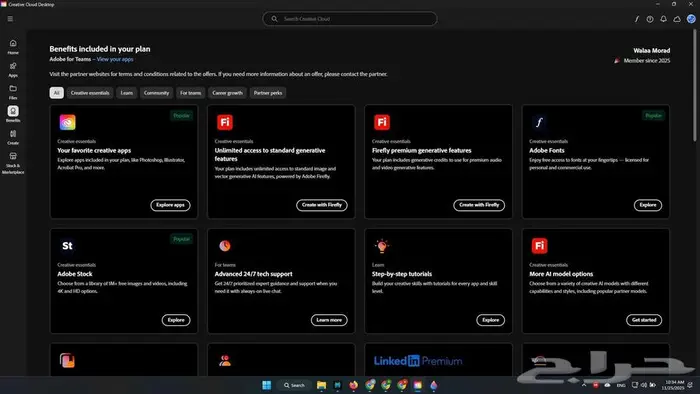Click the St icon on Adobe Stock card
The width and height of the screenshot is (700, 394).
(67, 246)
